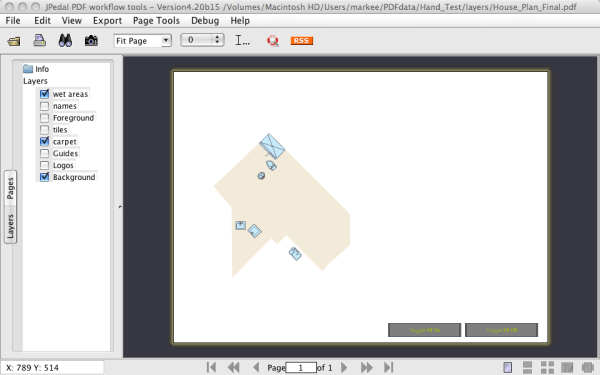Collapse the side panel divider arrow
This screenshot has width=600, height=375.
pyautogui.click(x=120, y=207)
